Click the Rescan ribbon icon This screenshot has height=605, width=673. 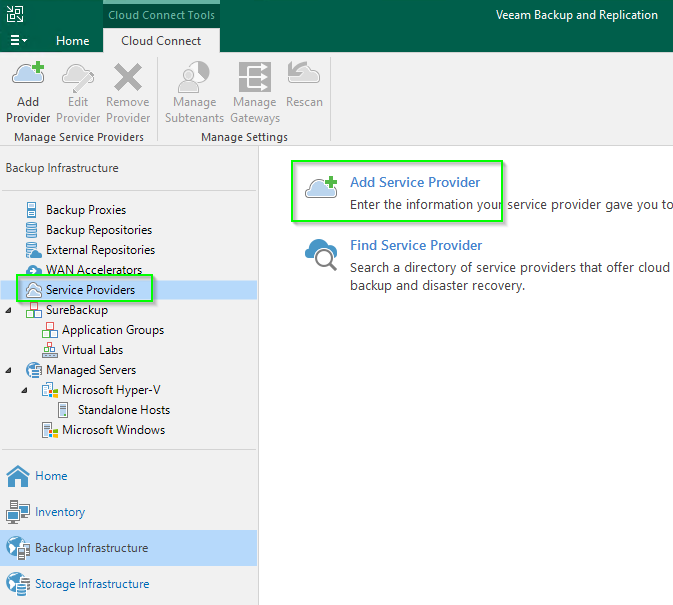[x=304, y=73]
